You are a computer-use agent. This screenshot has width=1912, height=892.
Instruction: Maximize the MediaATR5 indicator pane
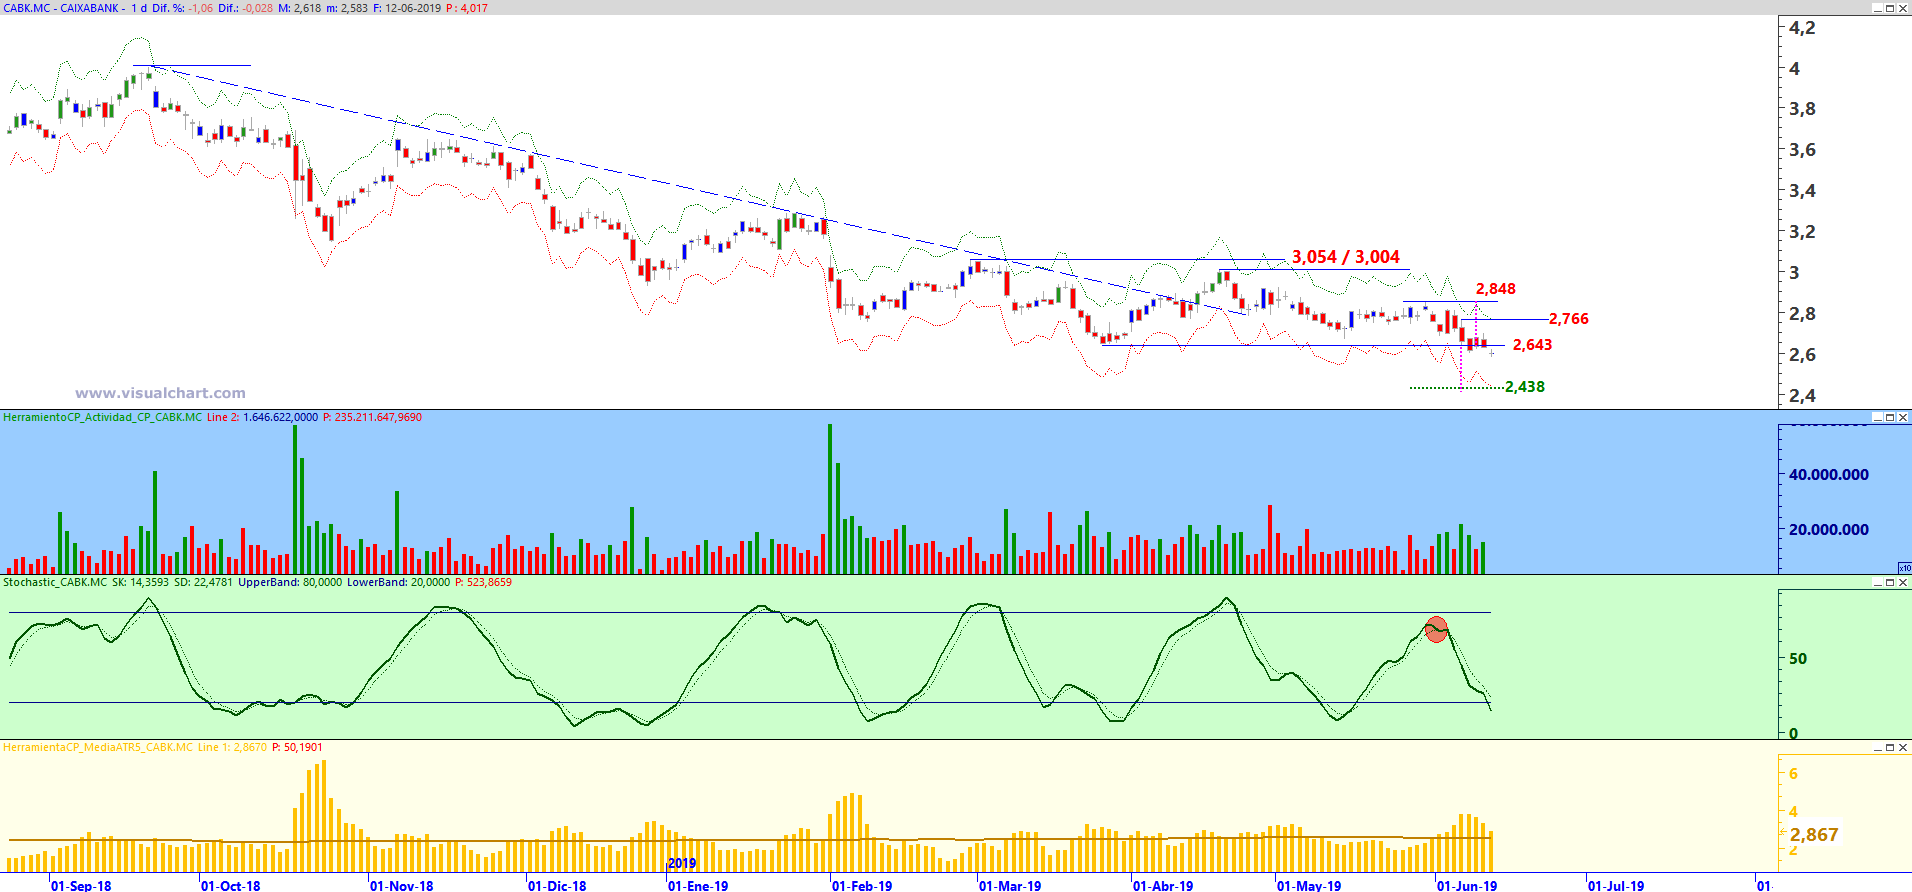[x=1890, y=747]
